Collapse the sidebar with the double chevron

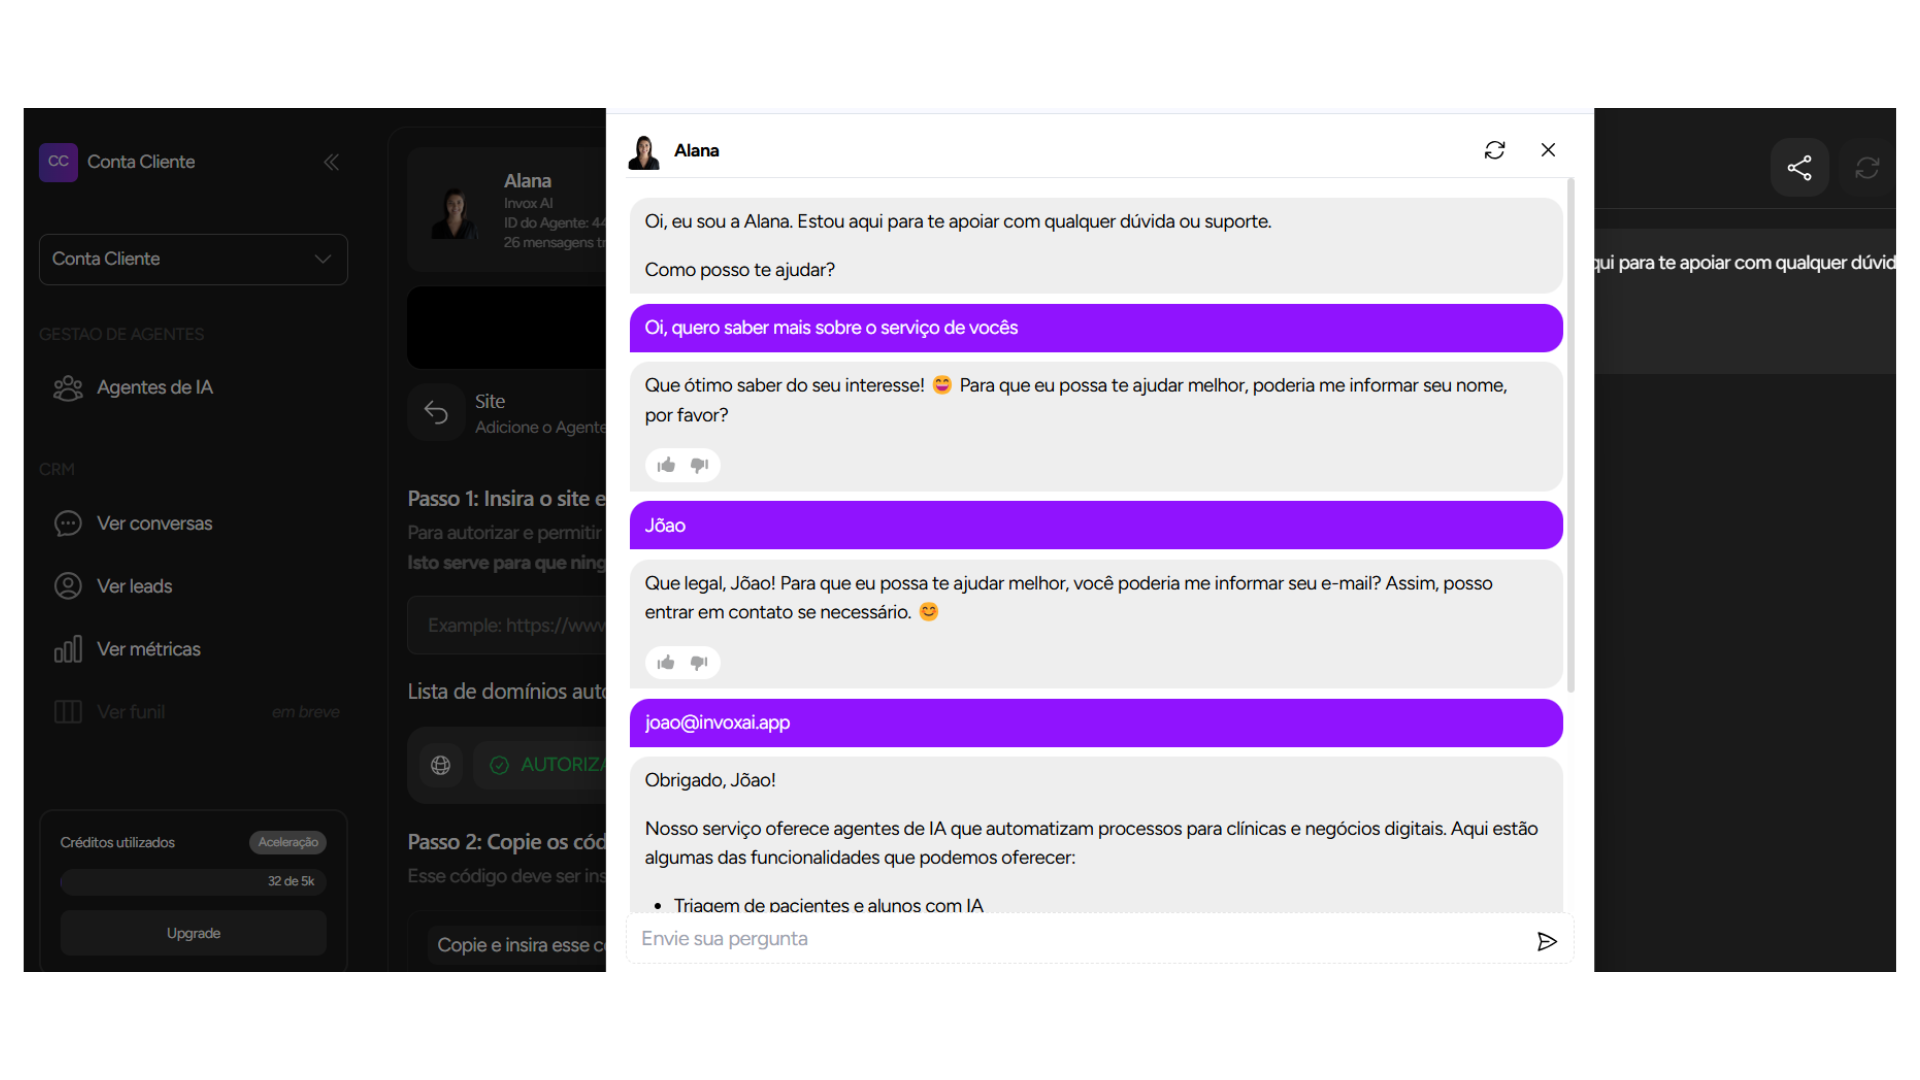(331, 162)
